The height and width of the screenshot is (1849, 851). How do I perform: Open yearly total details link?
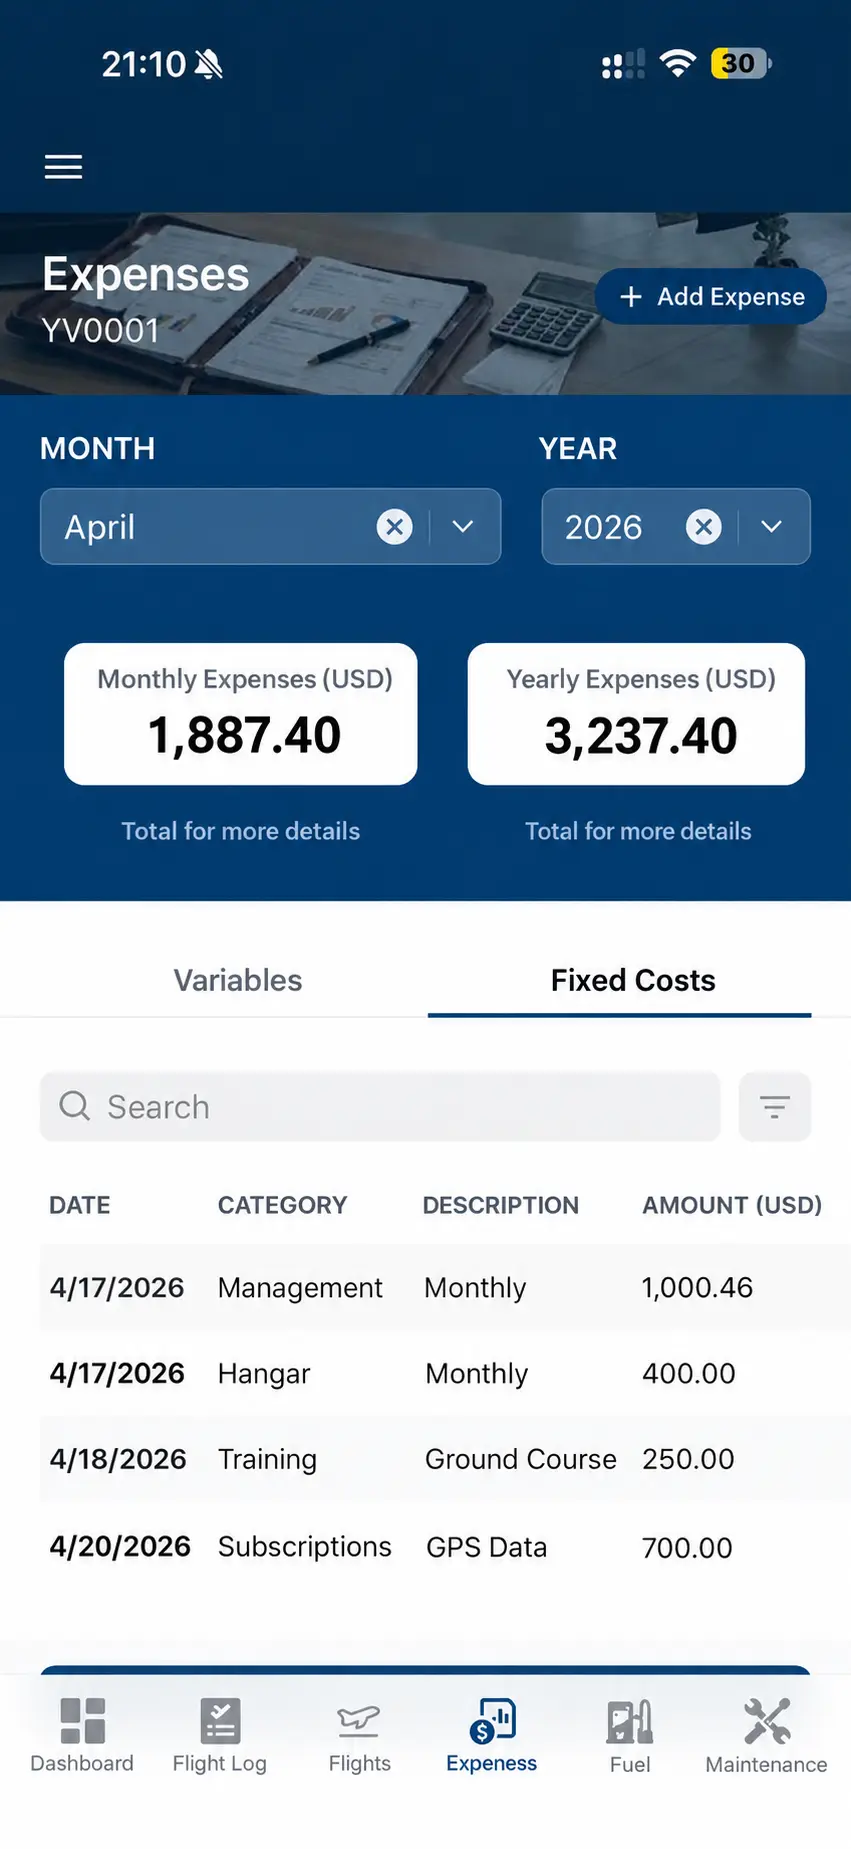pos(638,831)
